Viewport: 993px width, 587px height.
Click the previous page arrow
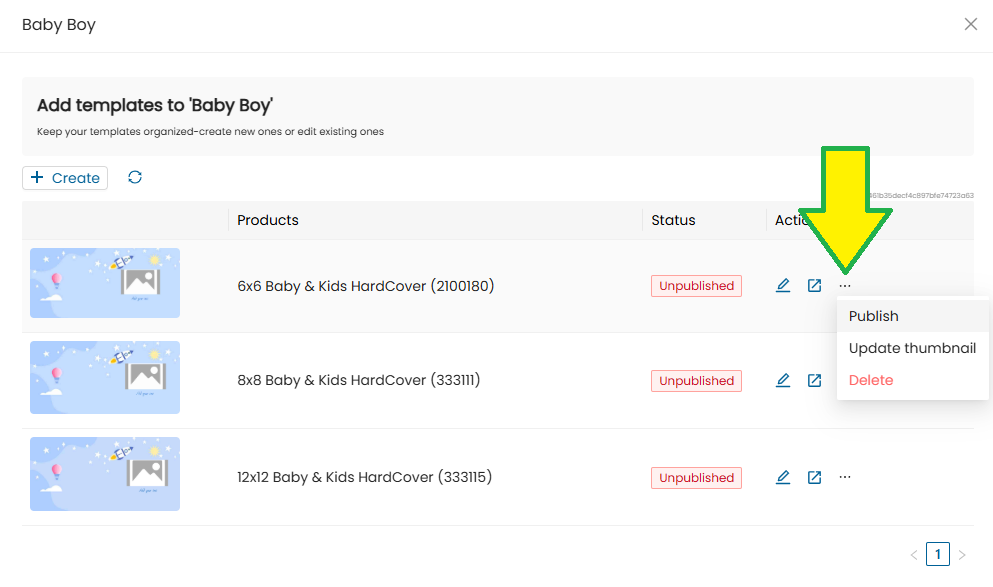pos(914,554)
